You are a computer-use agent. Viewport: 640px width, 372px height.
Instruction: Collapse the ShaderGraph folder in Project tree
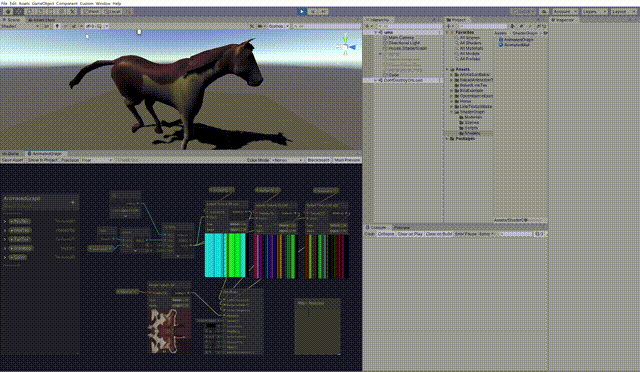coord(453,112)
